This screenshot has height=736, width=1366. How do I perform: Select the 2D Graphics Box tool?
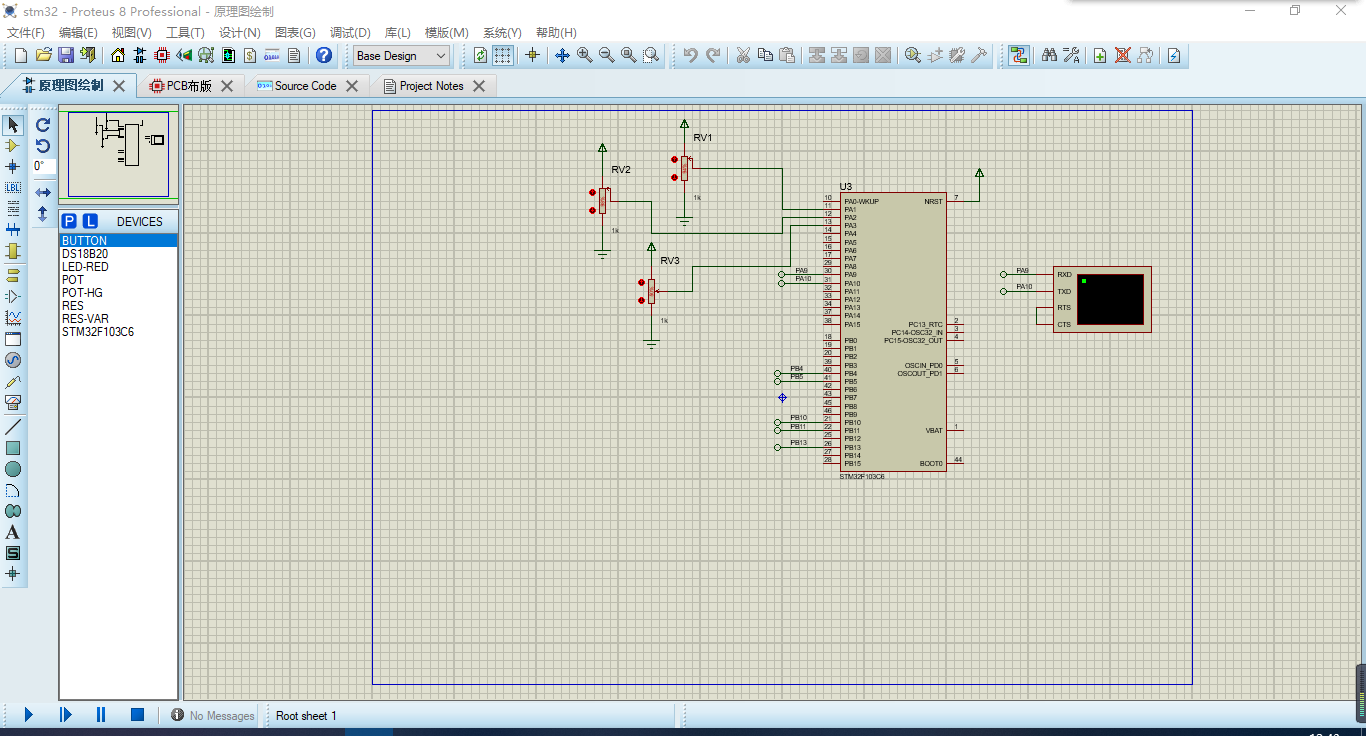pos(13,448)
